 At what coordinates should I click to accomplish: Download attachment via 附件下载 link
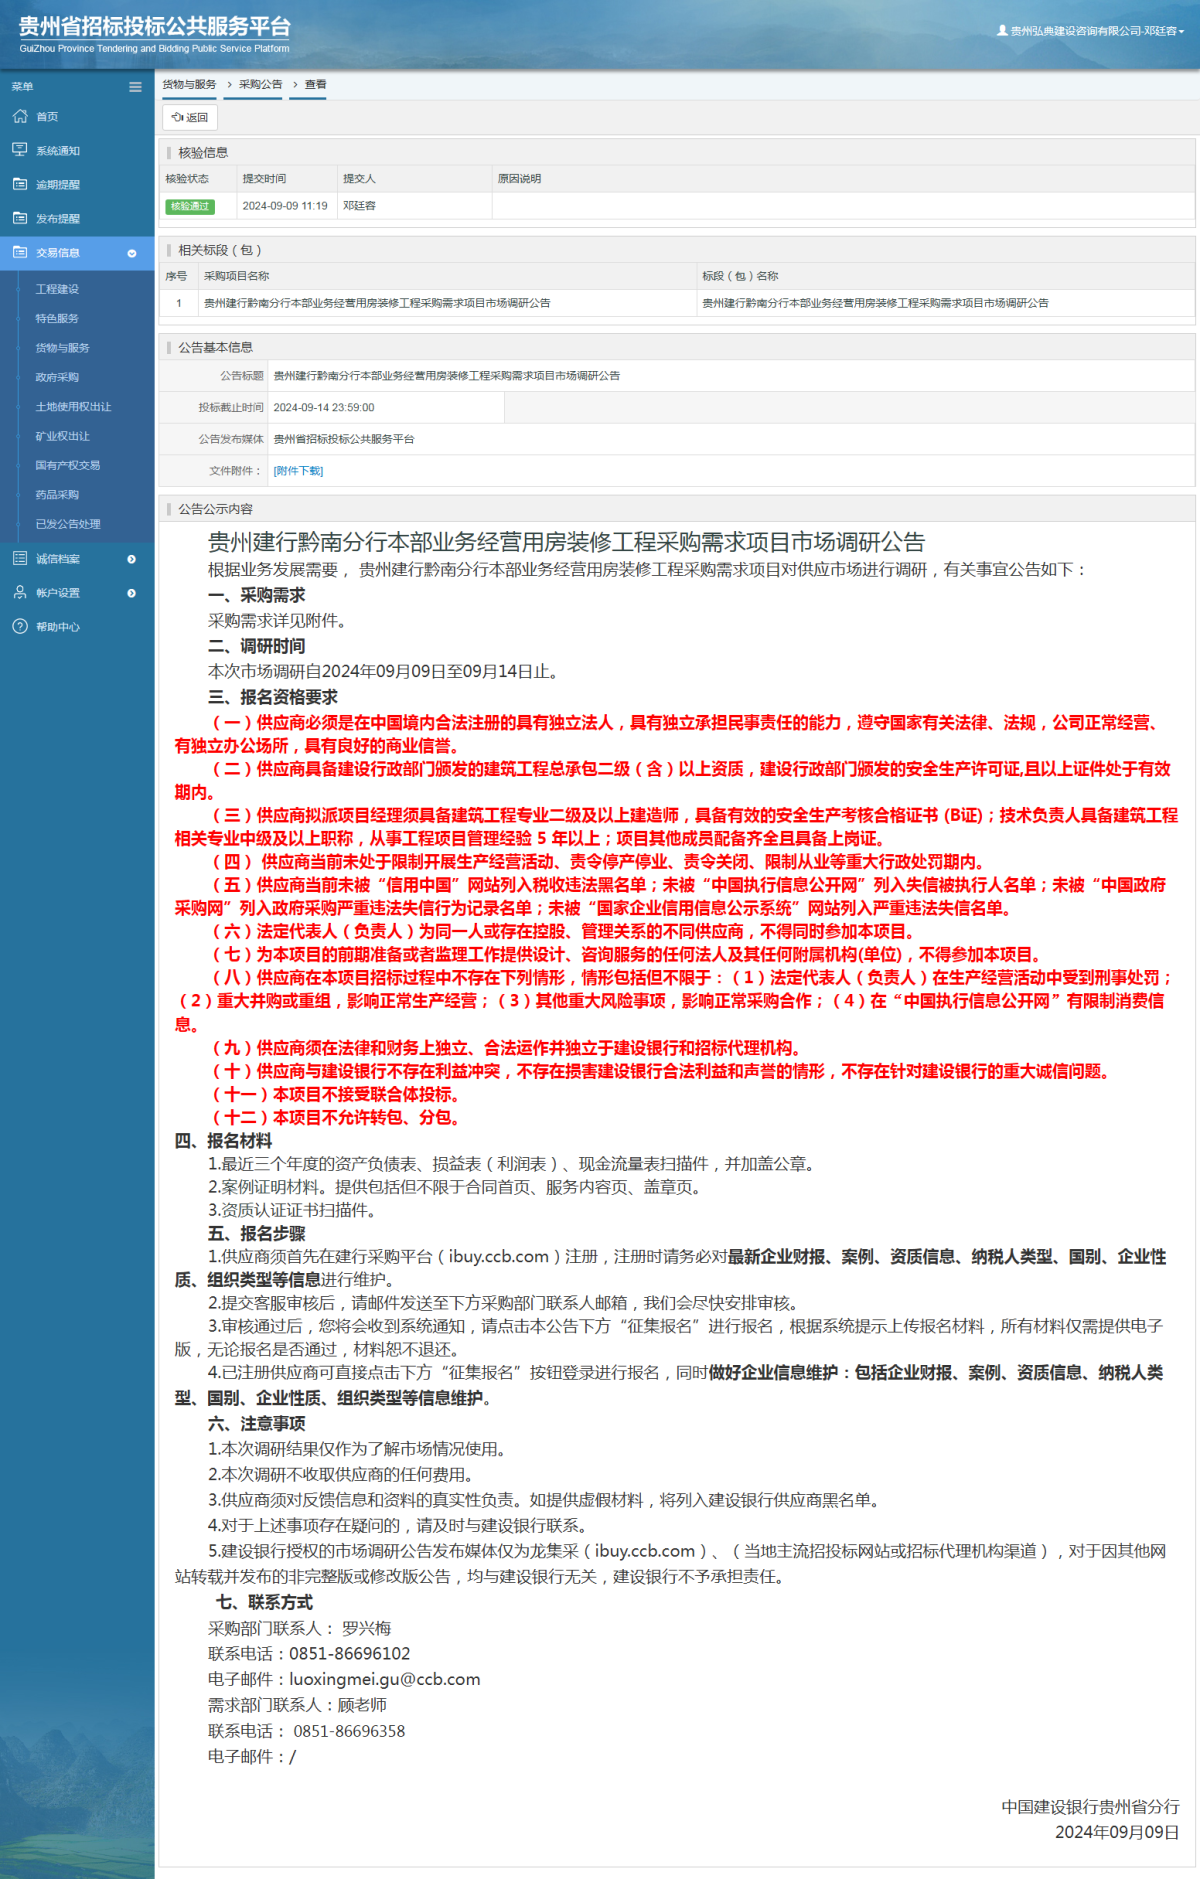[x=298, y=471]
